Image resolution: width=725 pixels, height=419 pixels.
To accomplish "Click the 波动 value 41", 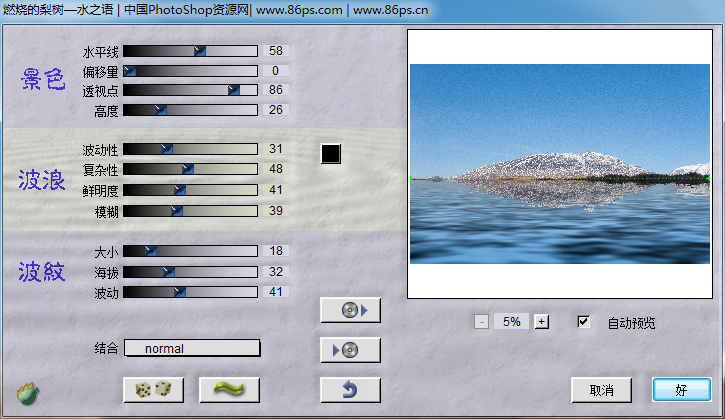I will point(276,292).
